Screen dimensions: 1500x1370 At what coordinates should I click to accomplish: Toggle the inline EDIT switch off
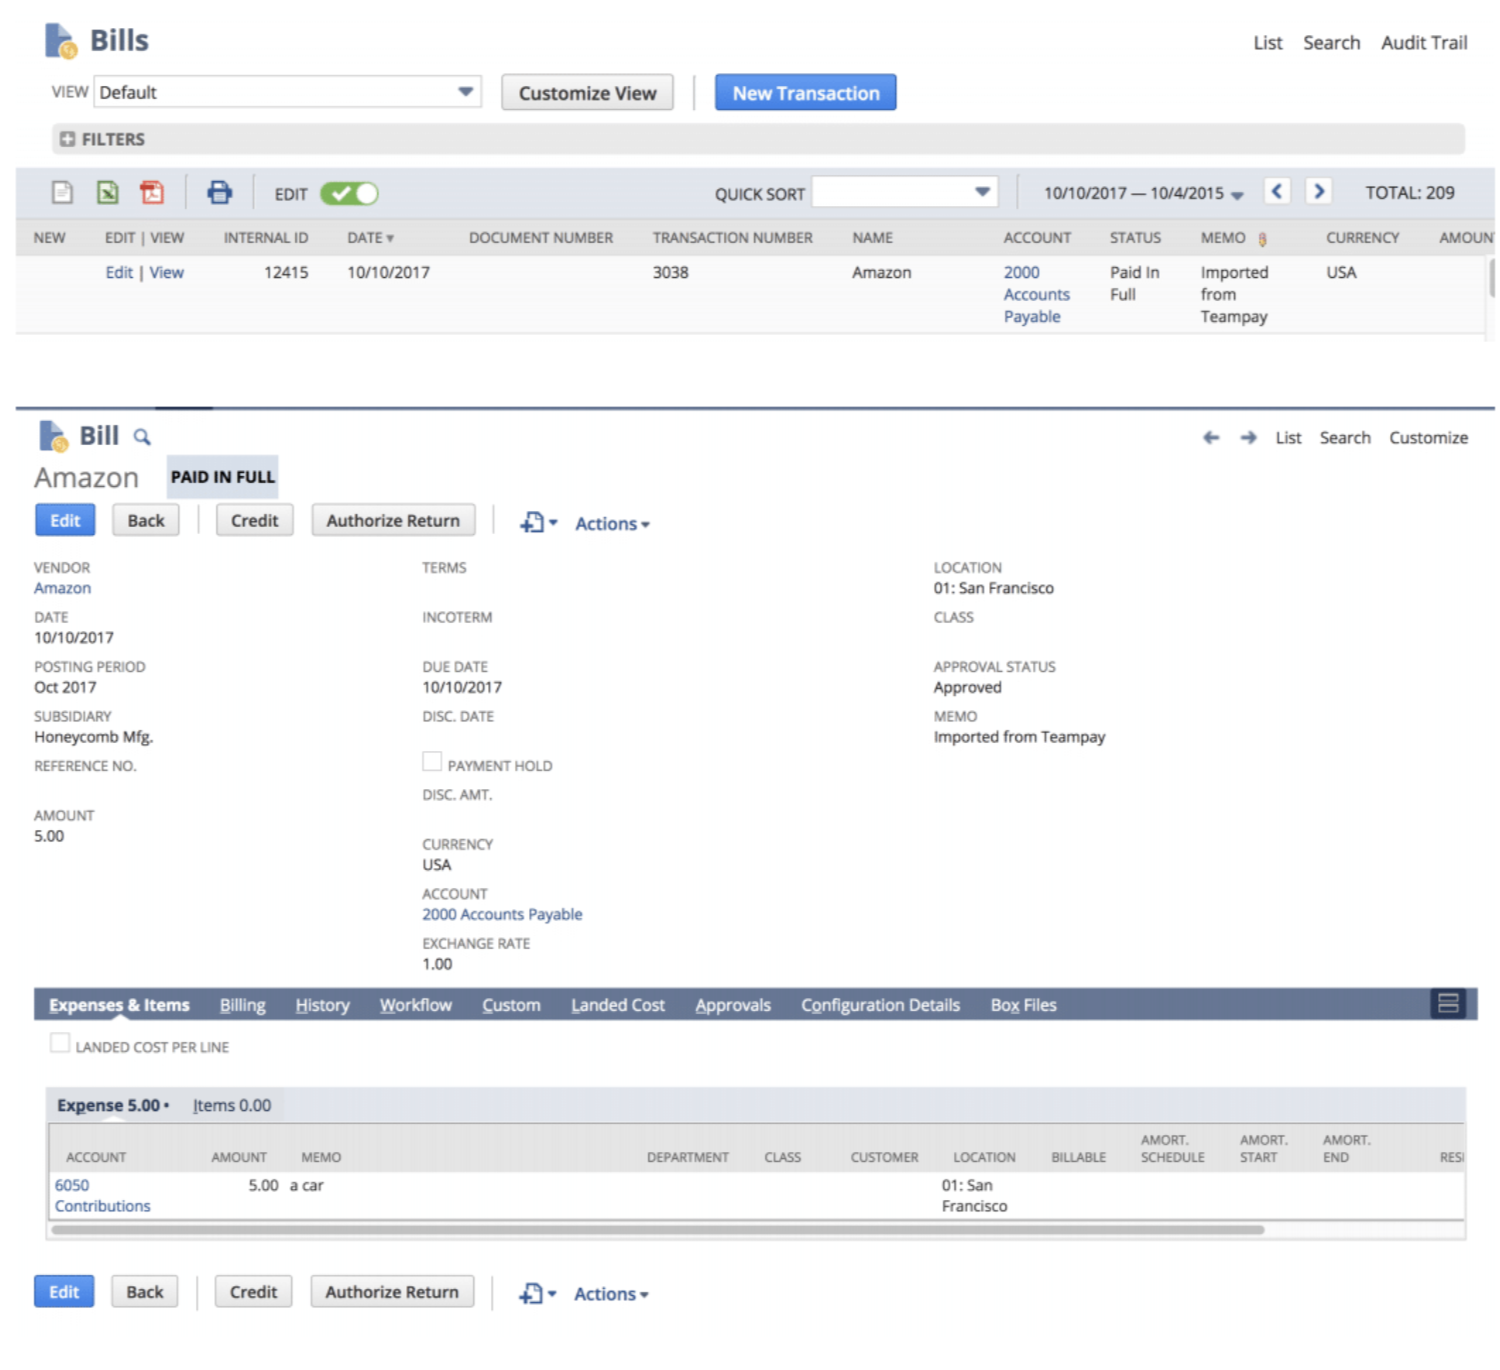point(349,193)
